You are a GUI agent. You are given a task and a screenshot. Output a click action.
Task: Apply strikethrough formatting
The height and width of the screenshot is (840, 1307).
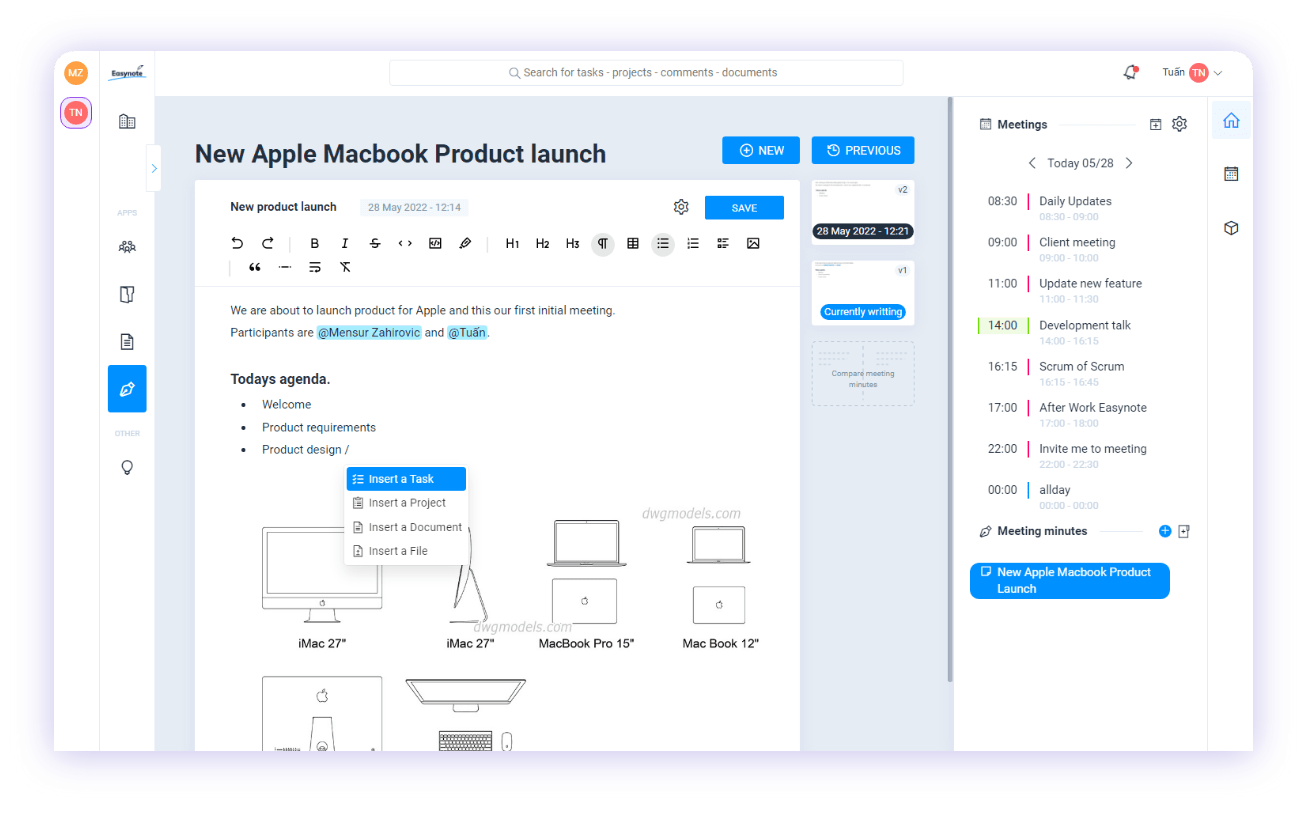point(375,243)
